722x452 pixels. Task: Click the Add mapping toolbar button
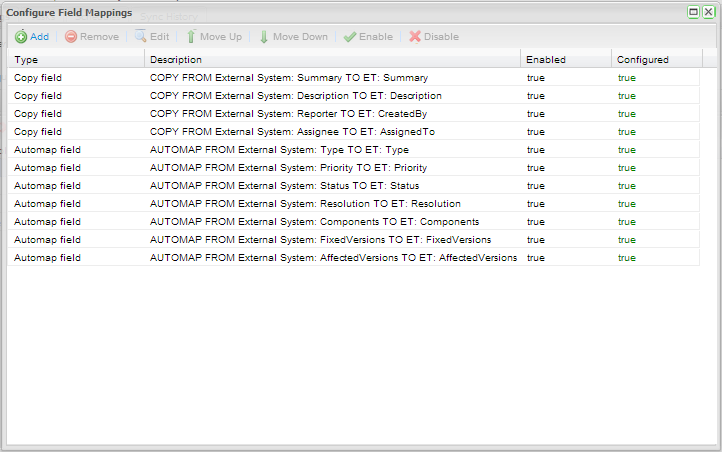click(32, 37)
